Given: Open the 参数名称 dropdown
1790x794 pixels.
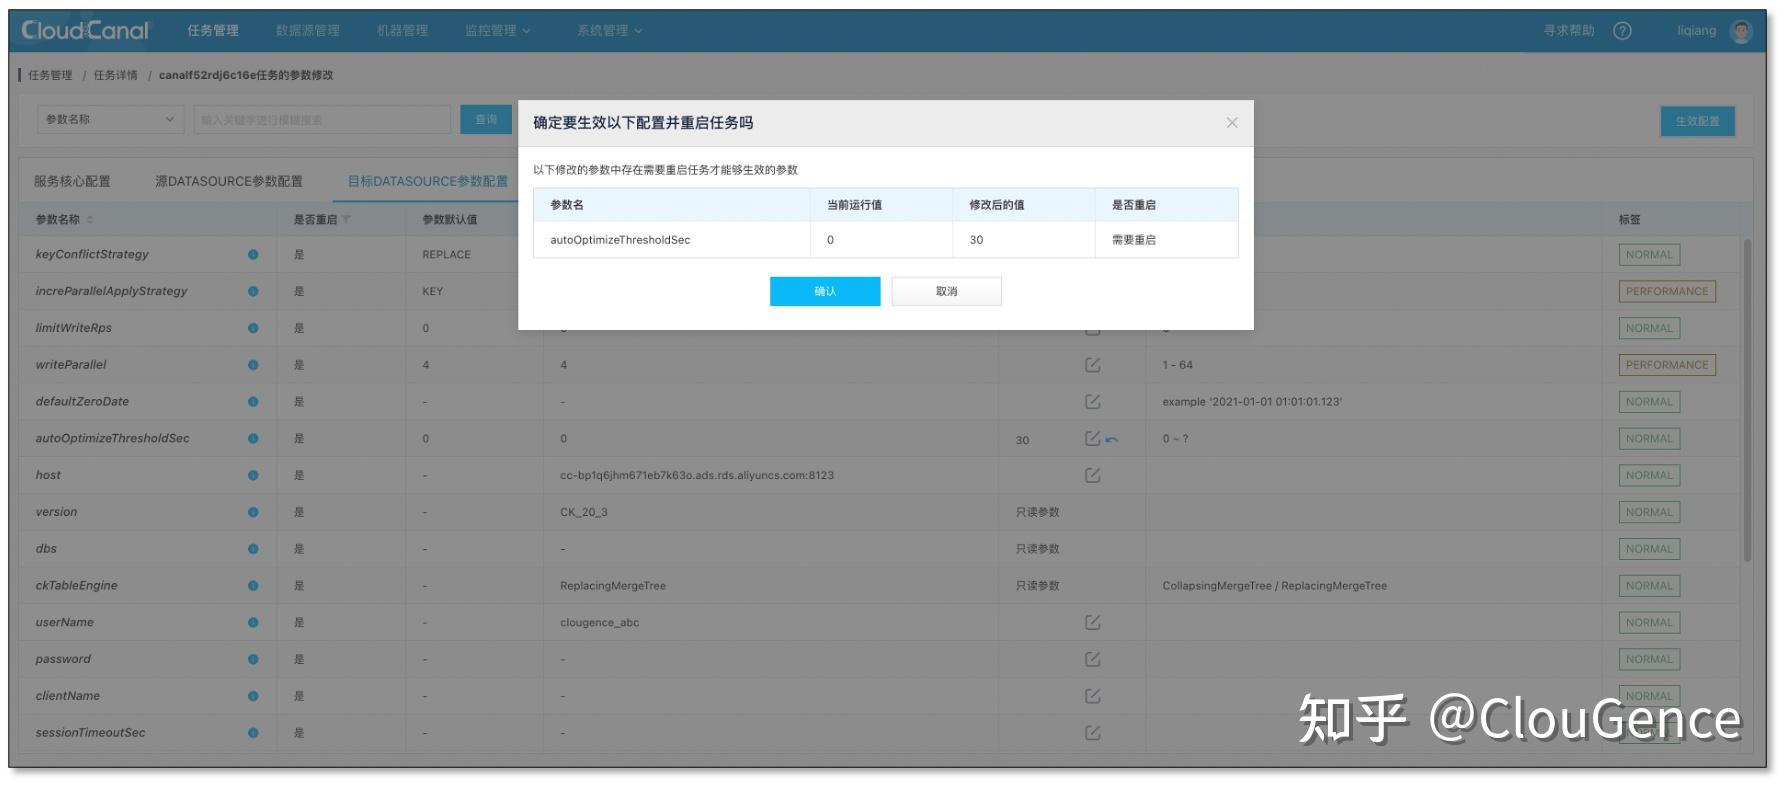Looking at the screenshot, I should pyautogui.click(x=111, y=120).
